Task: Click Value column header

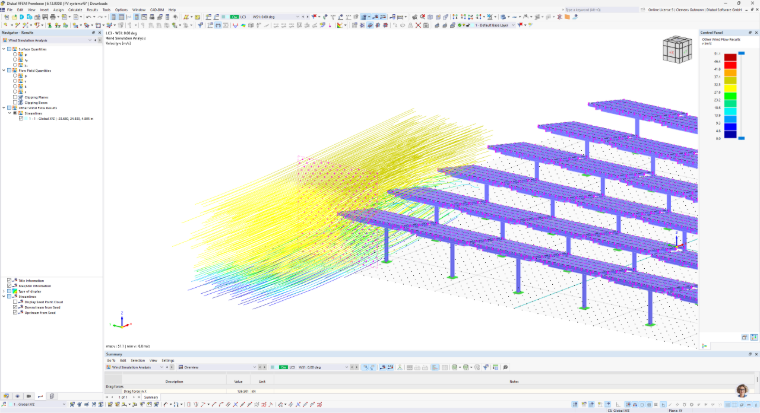Action: click(238, 381)
